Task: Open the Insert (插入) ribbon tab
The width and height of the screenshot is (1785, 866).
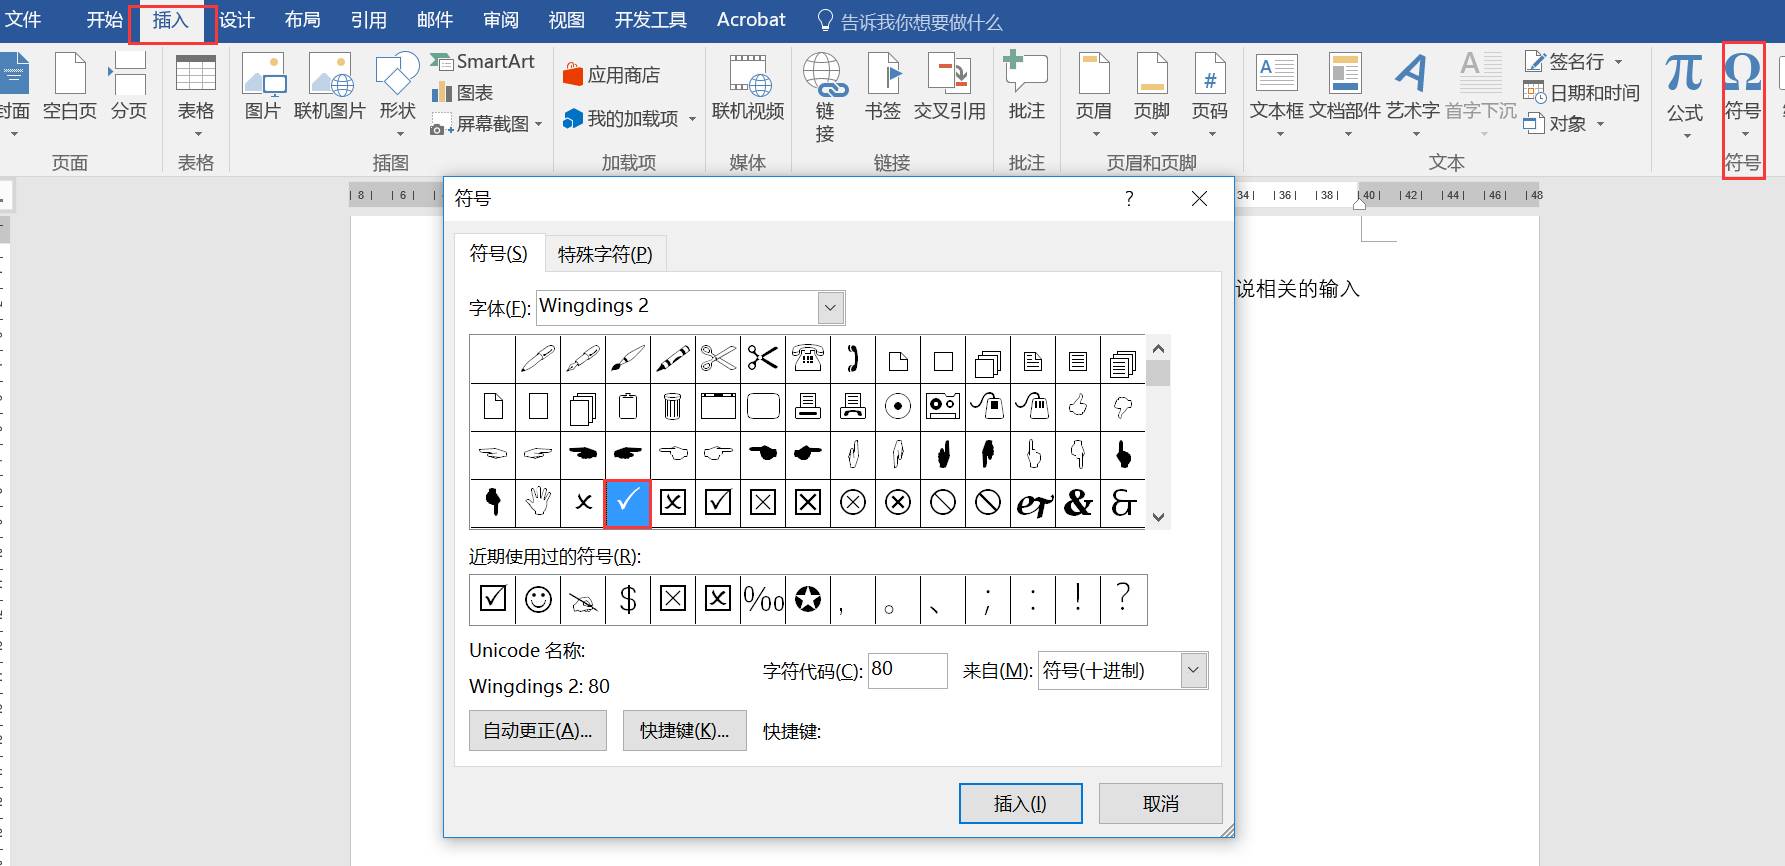Action: (x=171, y=20)
